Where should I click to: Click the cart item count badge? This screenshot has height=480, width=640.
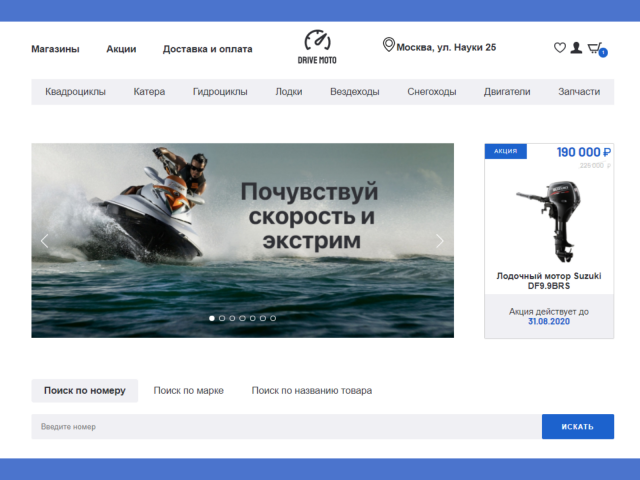pyautogui.click(x=603, y=53)
